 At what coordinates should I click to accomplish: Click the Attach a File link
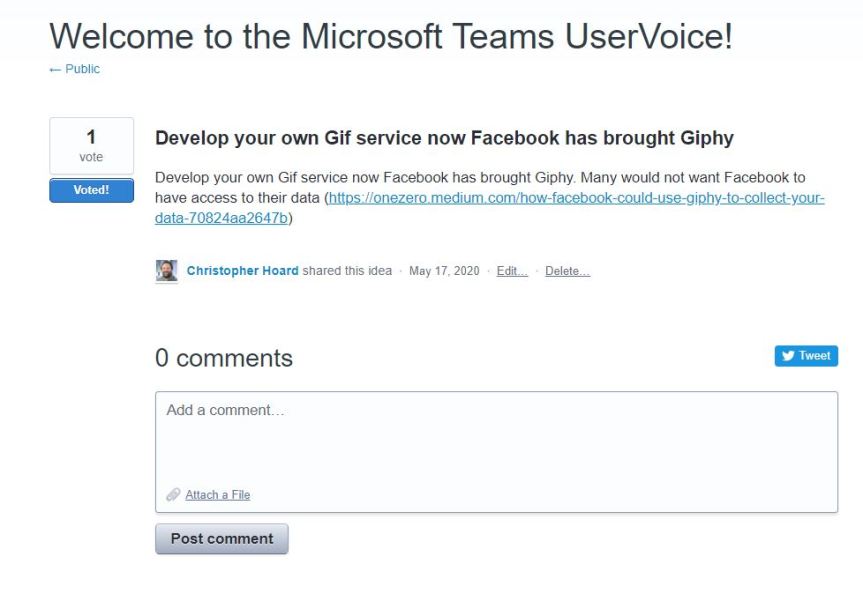pyautogui.click(x=217, y=495)
